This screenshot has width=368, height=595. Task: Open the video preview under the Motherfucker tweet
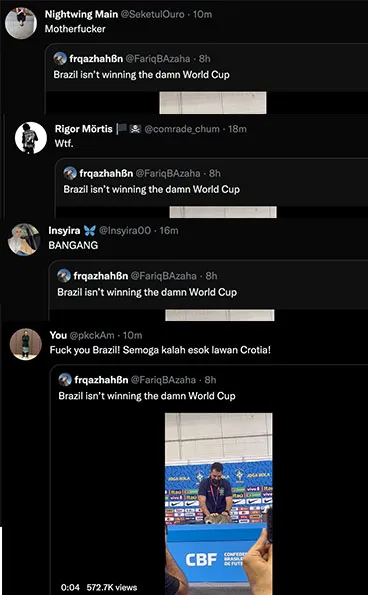pos(213,102)
